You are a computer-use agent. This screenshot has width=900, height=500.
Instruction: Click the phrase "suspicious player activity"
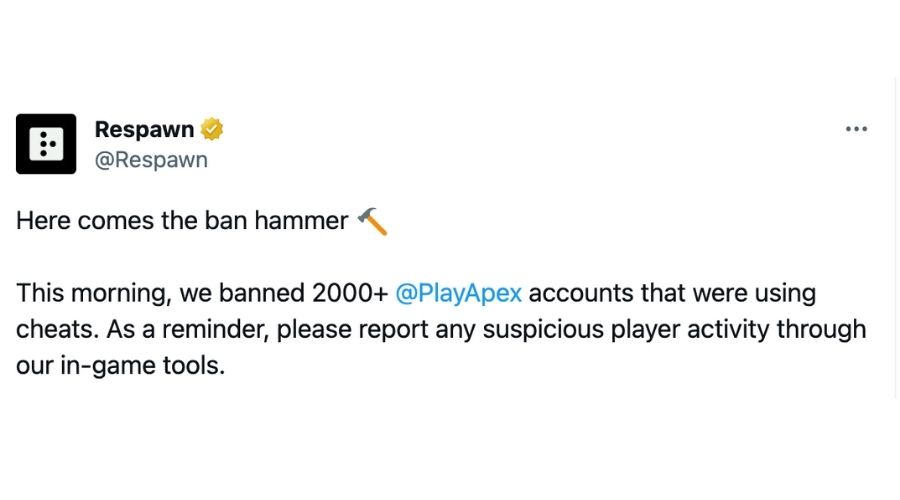click(586, 330)
